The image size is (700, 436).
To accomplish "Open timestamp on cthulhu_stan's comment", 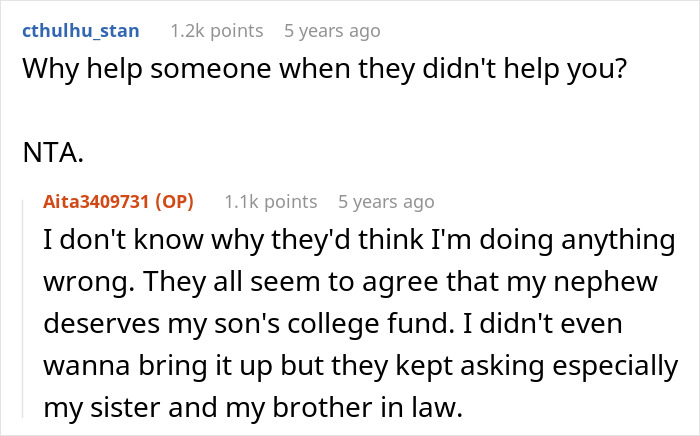I will (332, 31).
